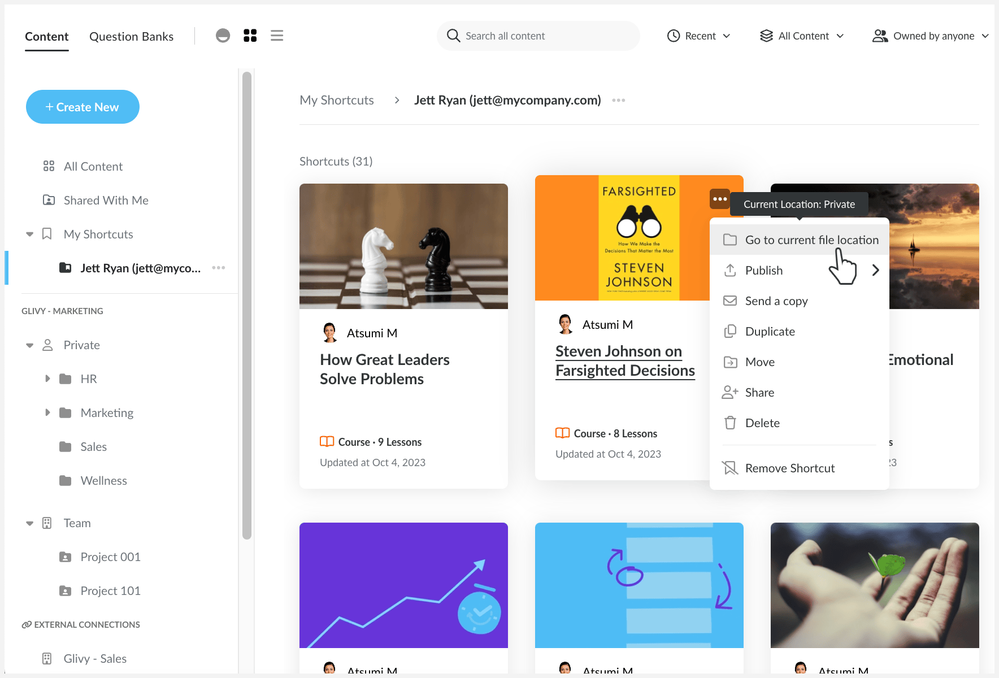Screen dimensions: 999x678
Task: Click the building icon beside Glivy - Sales
Action: (47, 659)
